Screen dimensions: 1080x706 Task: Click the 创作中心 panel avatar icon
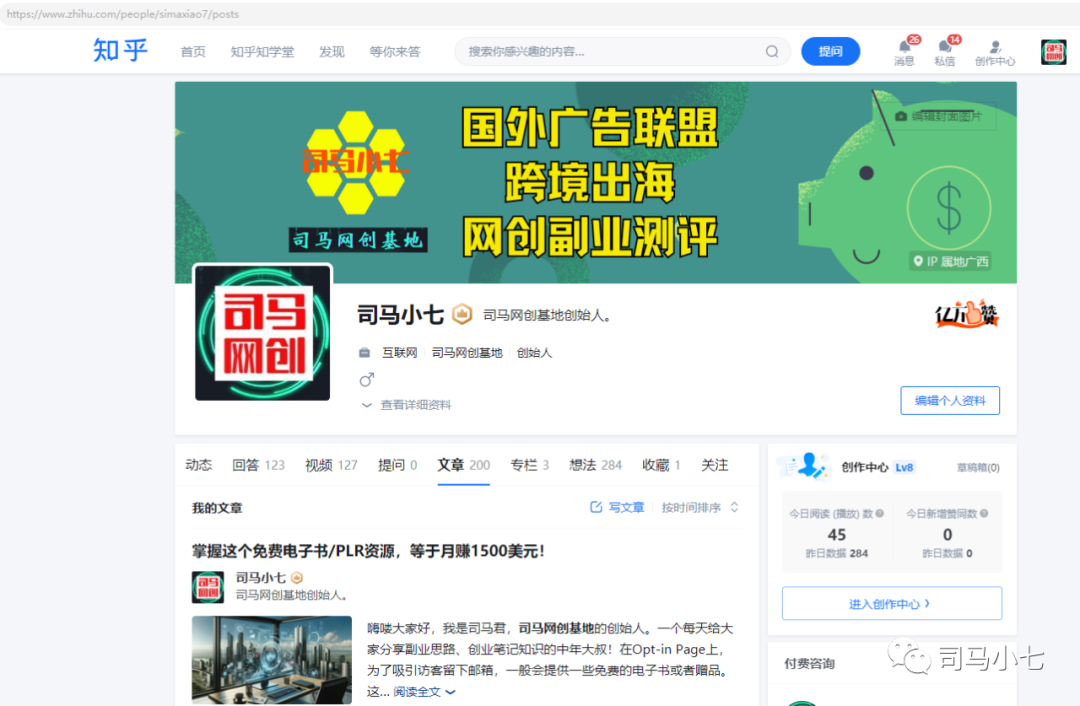pos(804,466)
